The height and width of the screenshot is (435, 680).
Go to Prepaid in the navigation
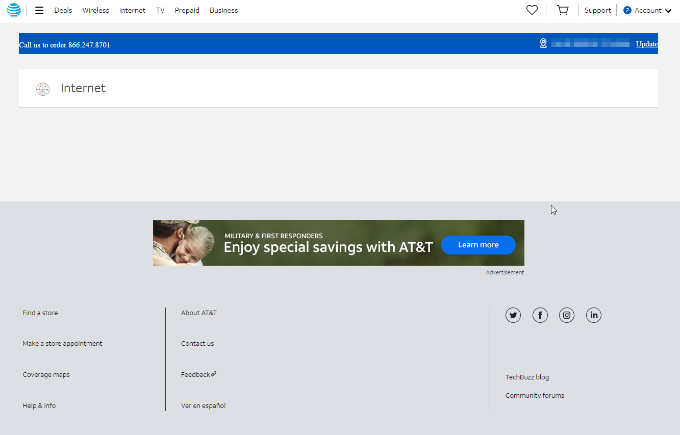187,10
